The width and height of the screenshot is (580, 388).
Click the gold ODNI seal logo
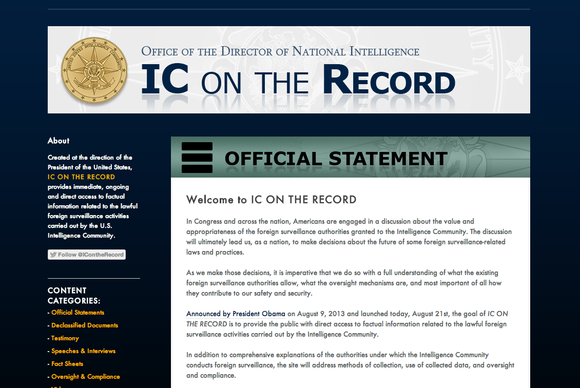click(94, 70)
